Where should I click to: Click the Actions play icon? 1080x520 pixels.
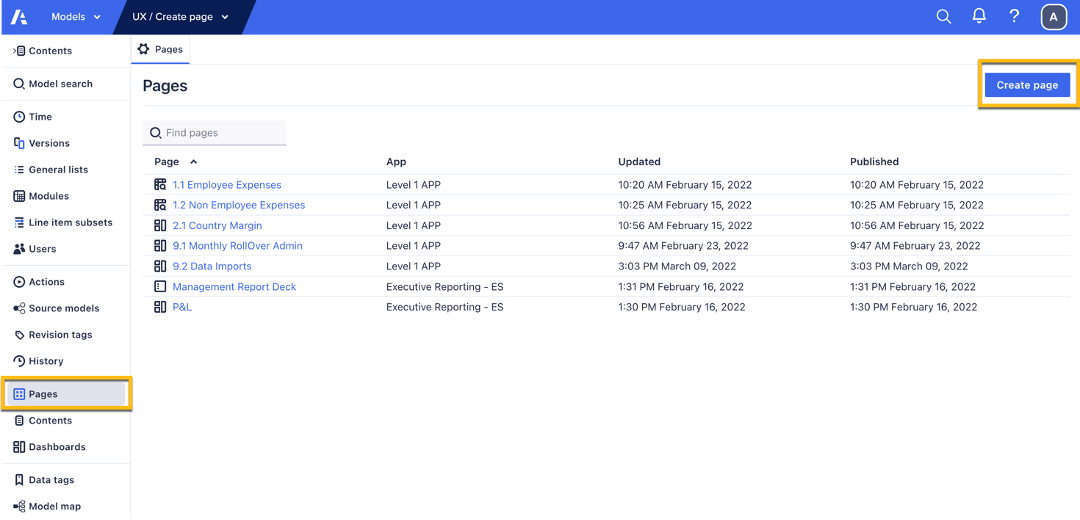19,282
